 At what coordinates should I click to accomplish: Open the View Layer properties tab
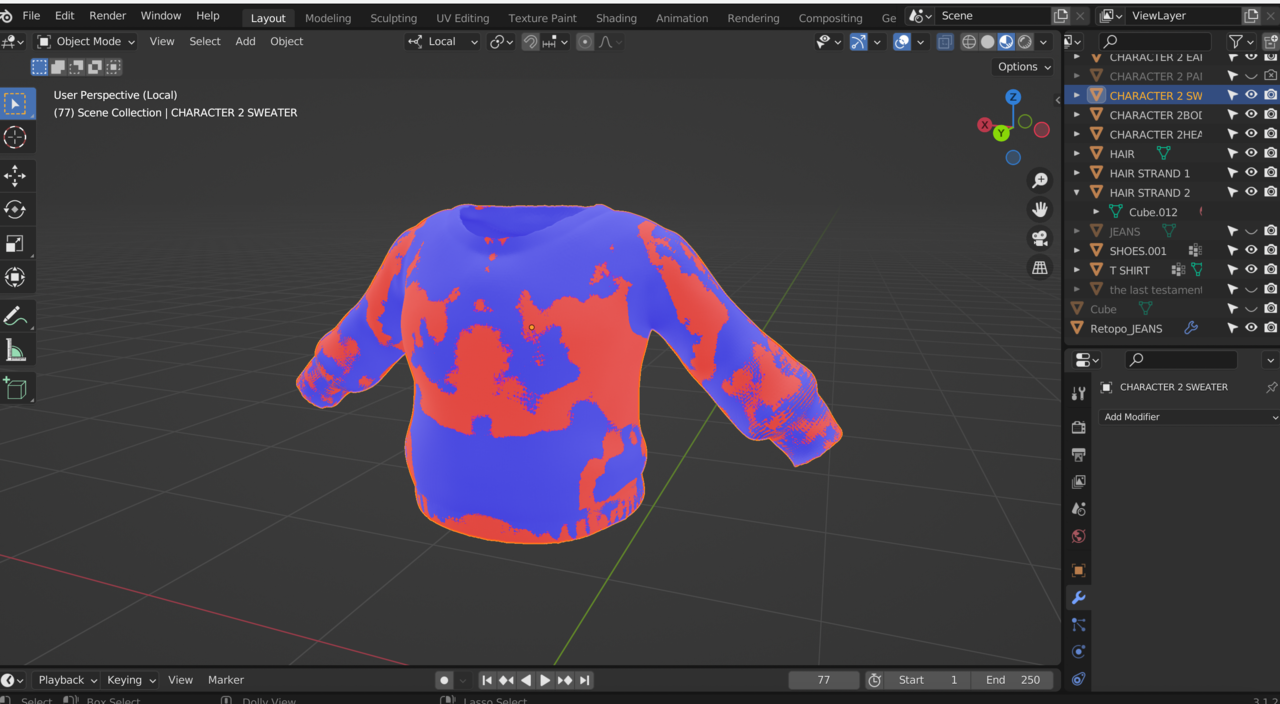[x=1078, y=482]
